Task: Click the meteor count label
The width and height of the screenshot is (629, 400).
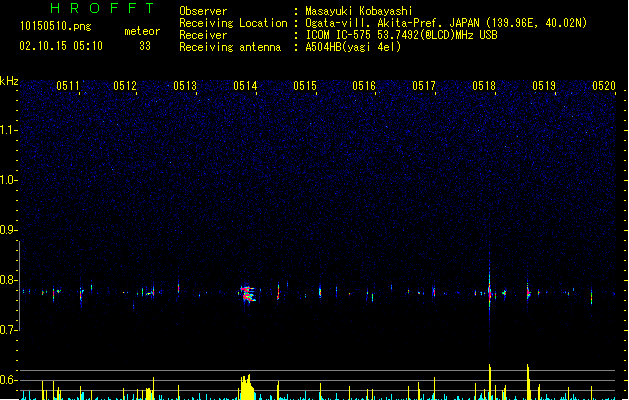Action: (x=142, y=31)
